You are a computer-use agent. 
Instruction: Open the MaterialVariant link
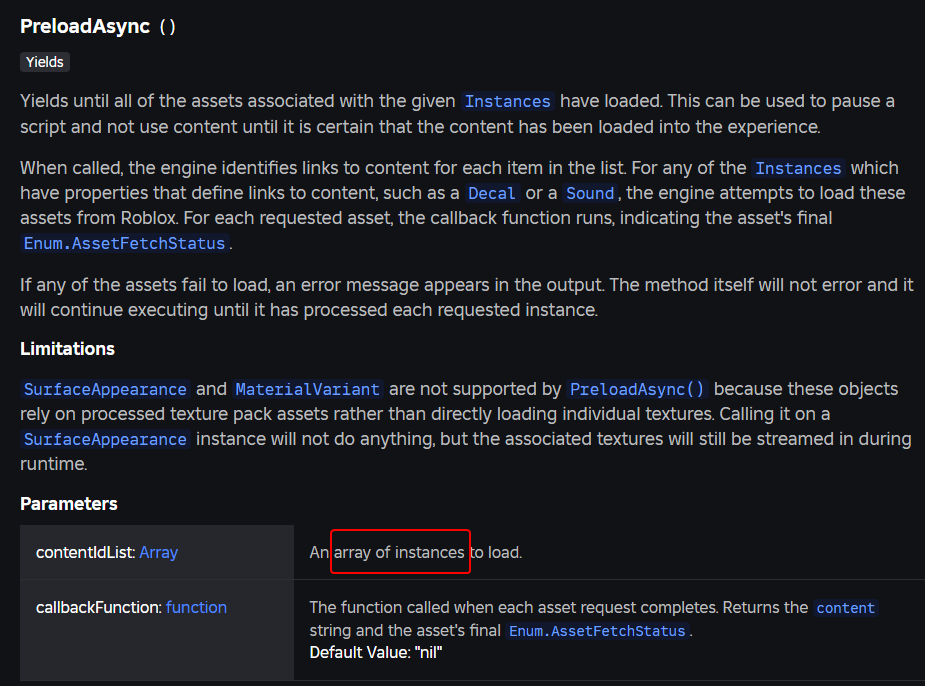tap(307, 389)
